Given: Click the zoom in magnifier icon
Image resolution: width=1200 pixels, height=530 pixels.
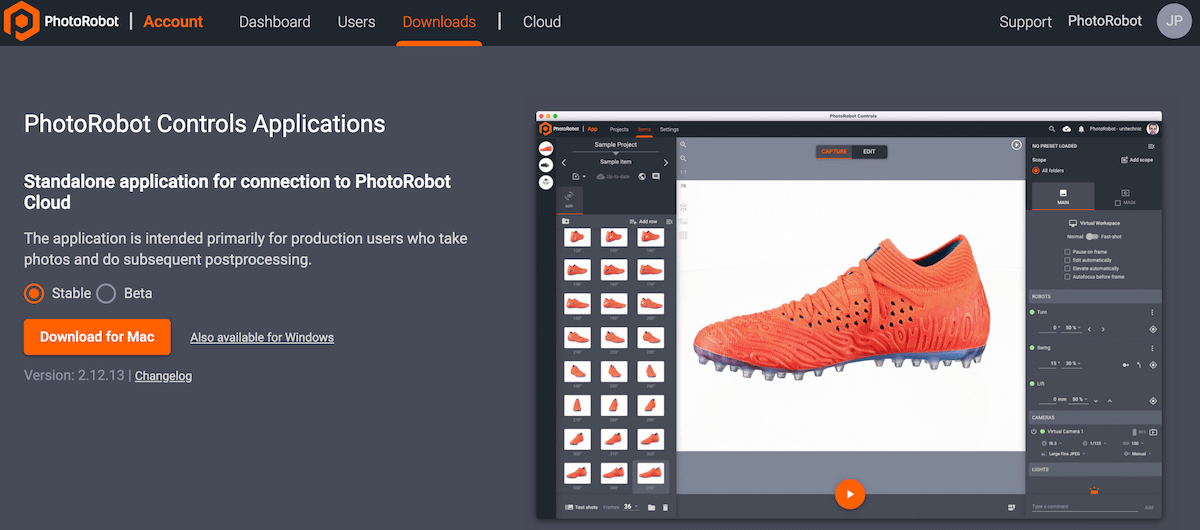Looking at the screenshot, I should [683, 144].
